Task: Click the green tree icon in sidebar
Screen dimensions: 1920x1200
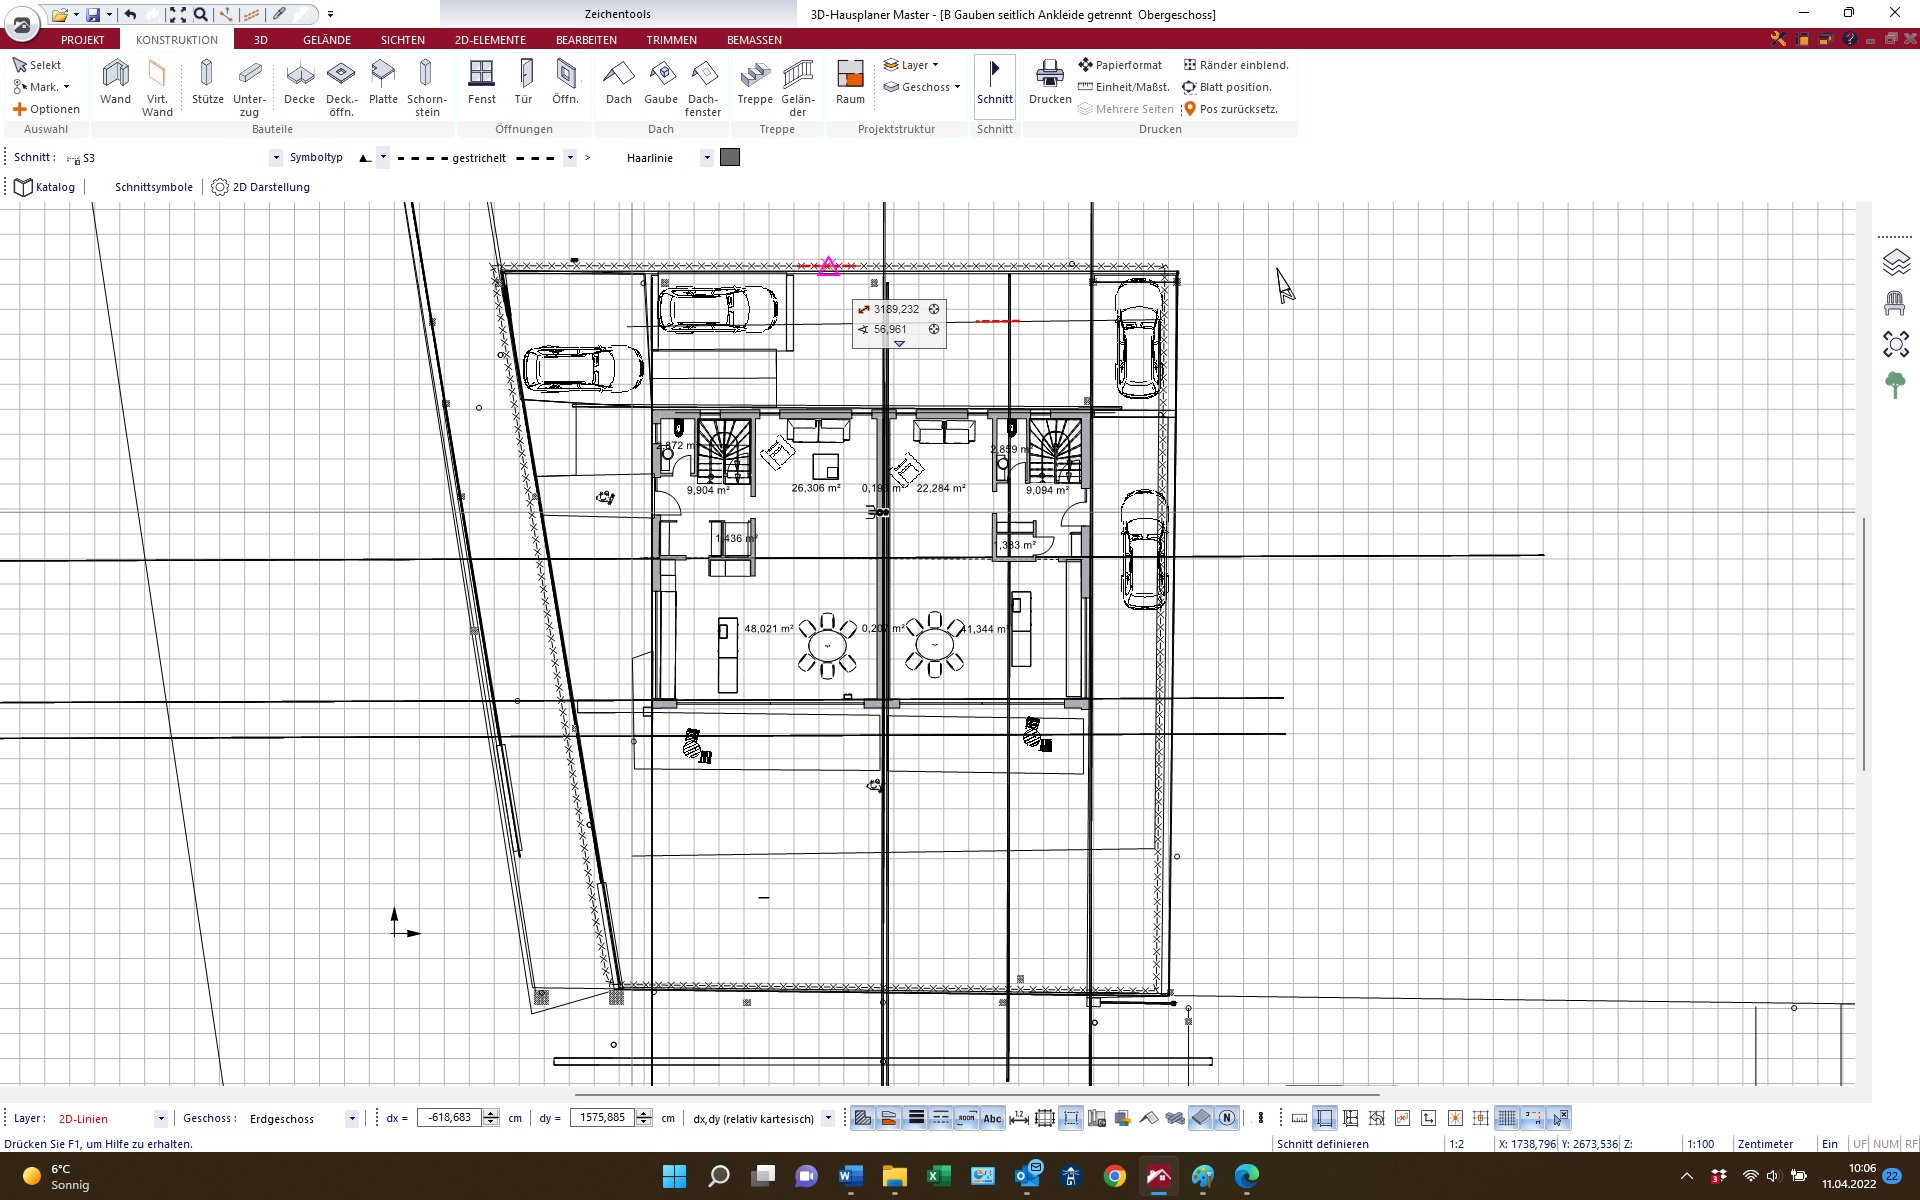Action: point(1895,384)
